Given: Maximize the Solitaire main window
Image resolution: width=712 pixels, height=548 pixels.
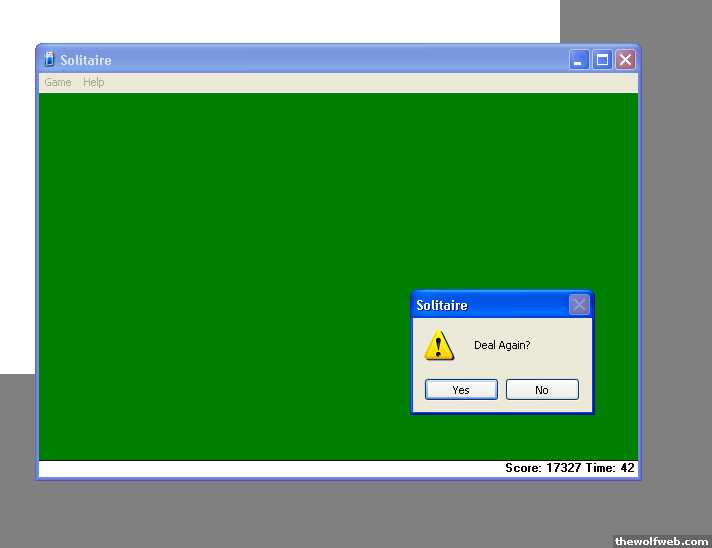Looking at the screenshot, I should pyautogui.click(x=602, y=60).
